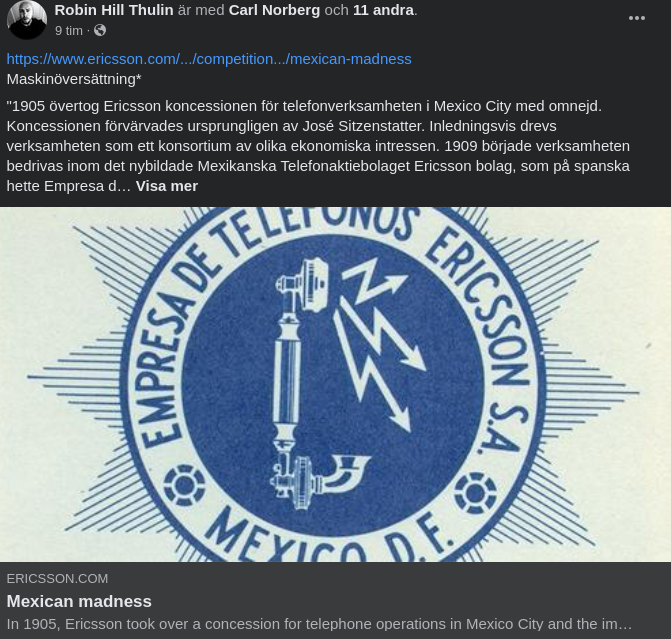The image size is (671, 639).
Task: Click the MEXICO D.F. lettering on emblem
Action: 329,535
